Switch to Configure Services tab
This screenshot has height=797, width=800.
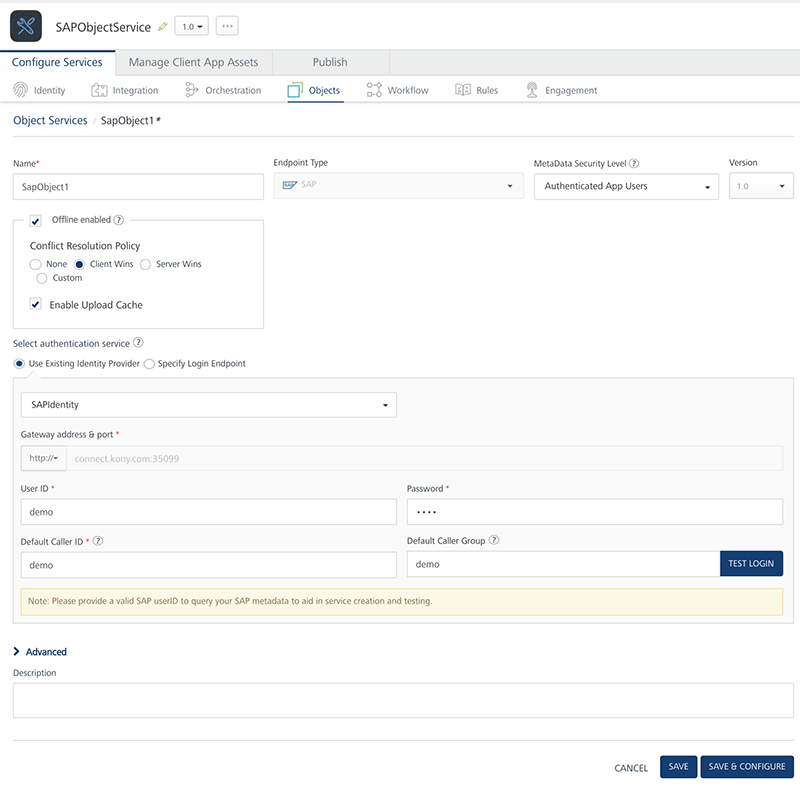(x=57, y=62)
